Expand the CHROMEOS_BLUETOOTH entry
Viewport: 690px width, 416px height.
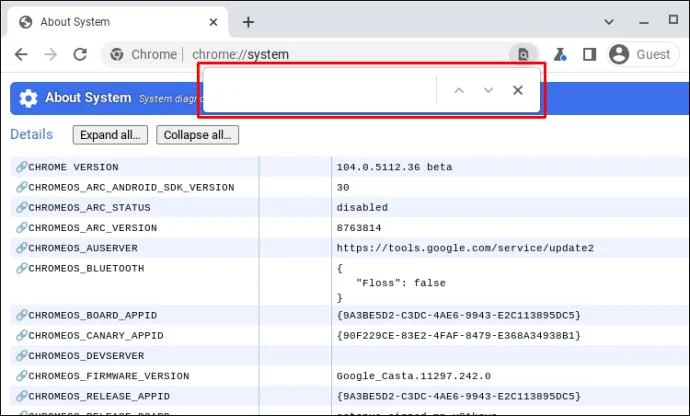pos(86,269)
